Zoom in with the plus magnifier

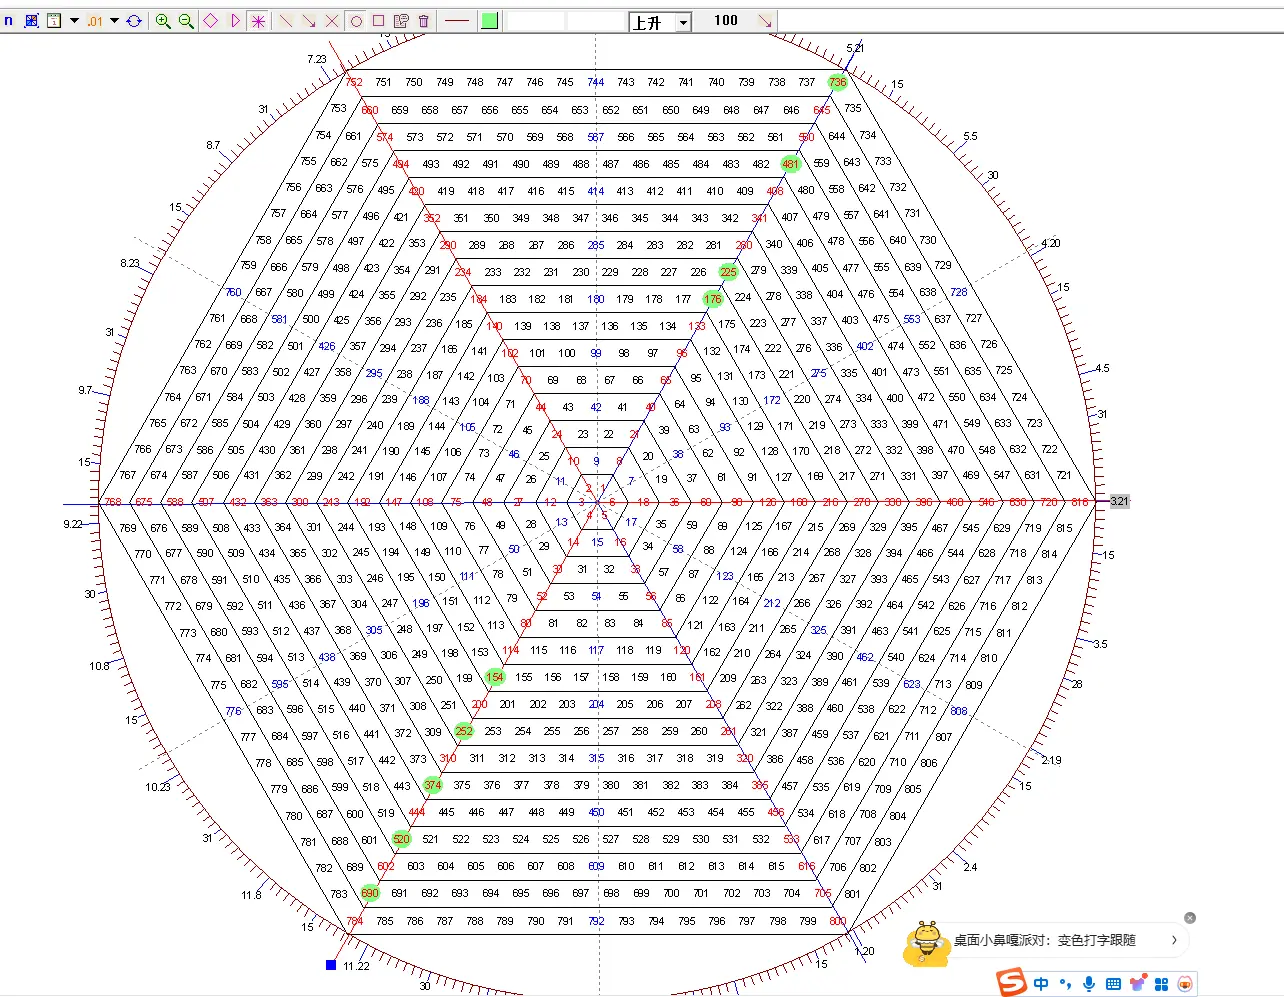[x=163, y=20]
